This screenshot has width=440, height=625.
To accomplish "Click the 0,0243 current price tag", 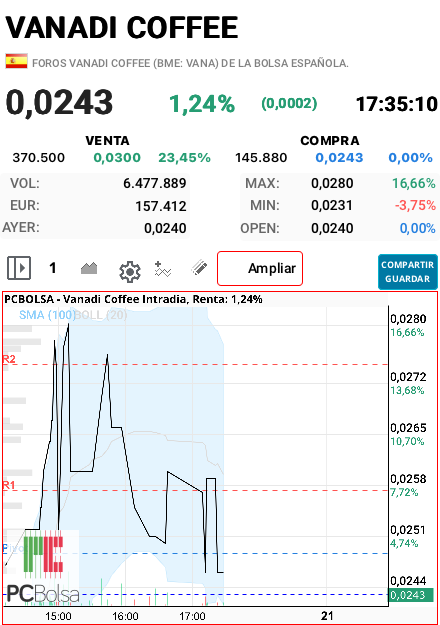I will [411, 595].
